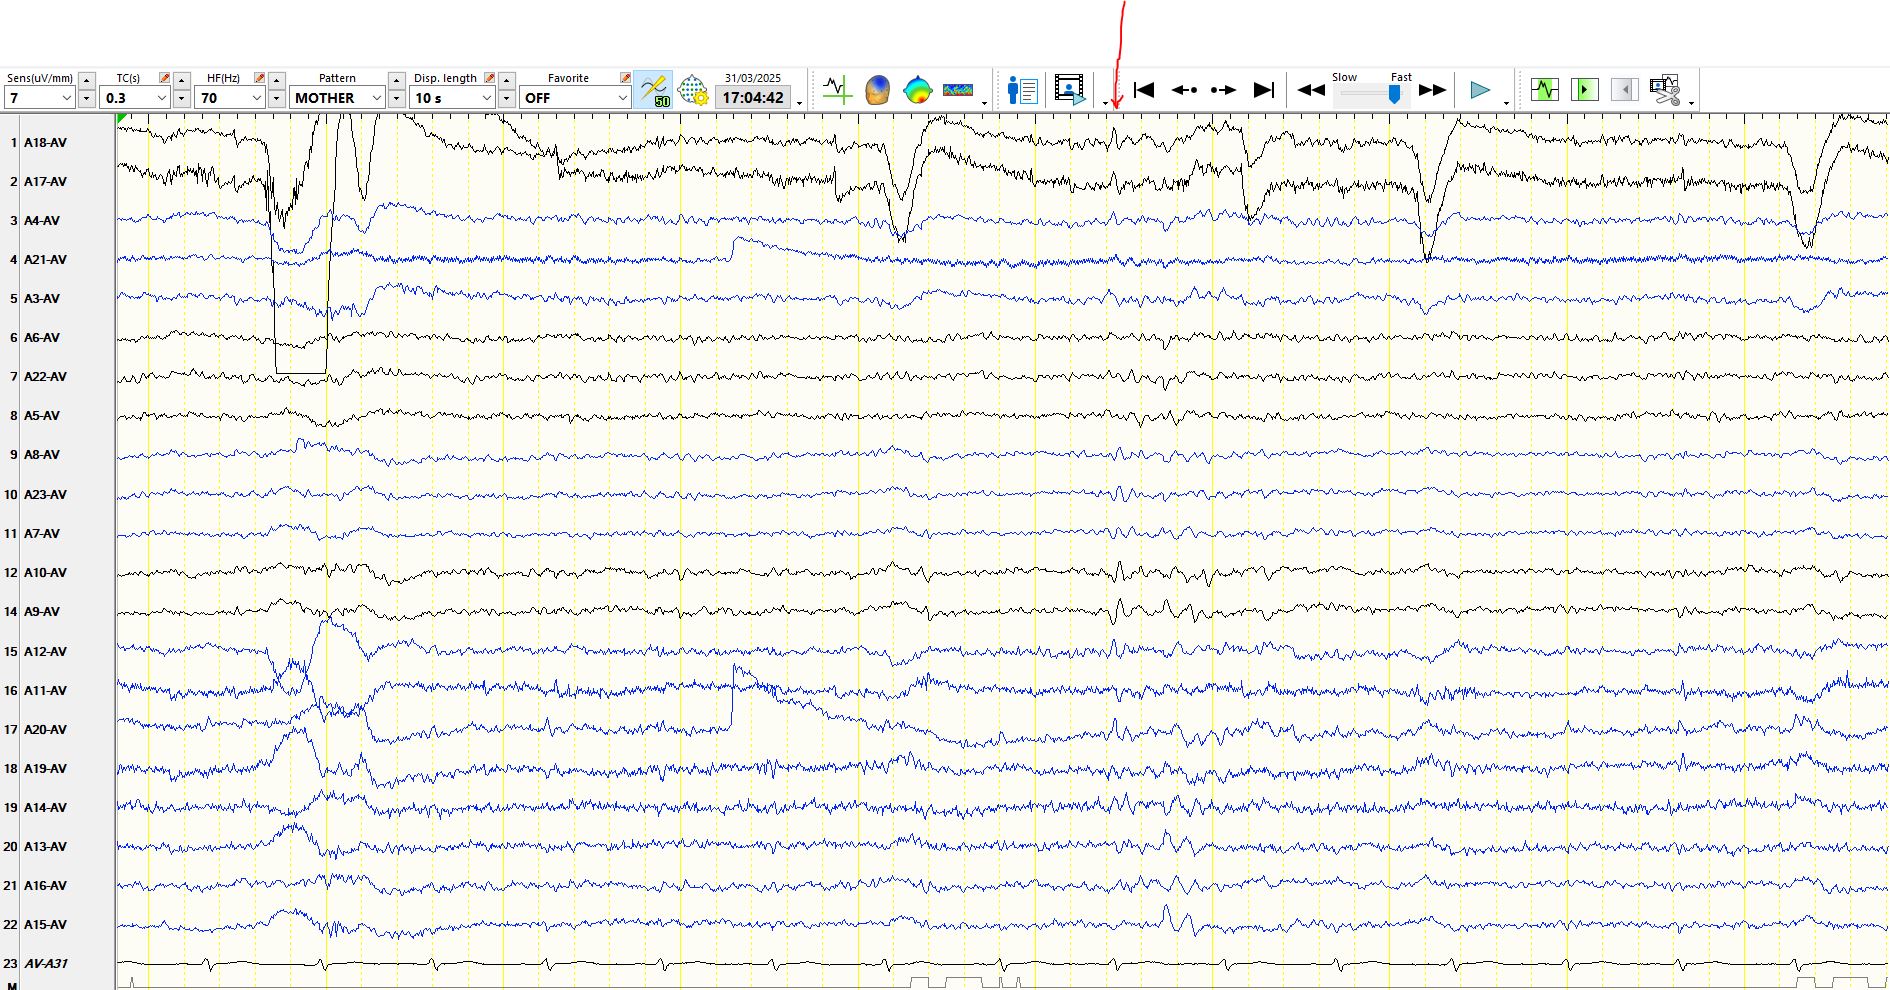The width and height of the screenshot is (1890, 990).
Task: Start playback with the play arrow
Action: click(x=1480, y=90)
